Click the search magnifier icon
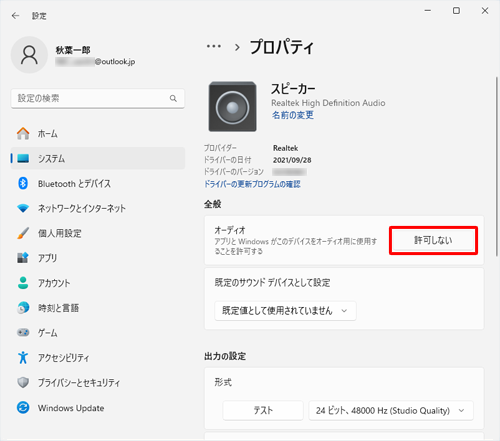Image resolution: width=500 pixels, height=441 pixels. [x=173, y=98]
